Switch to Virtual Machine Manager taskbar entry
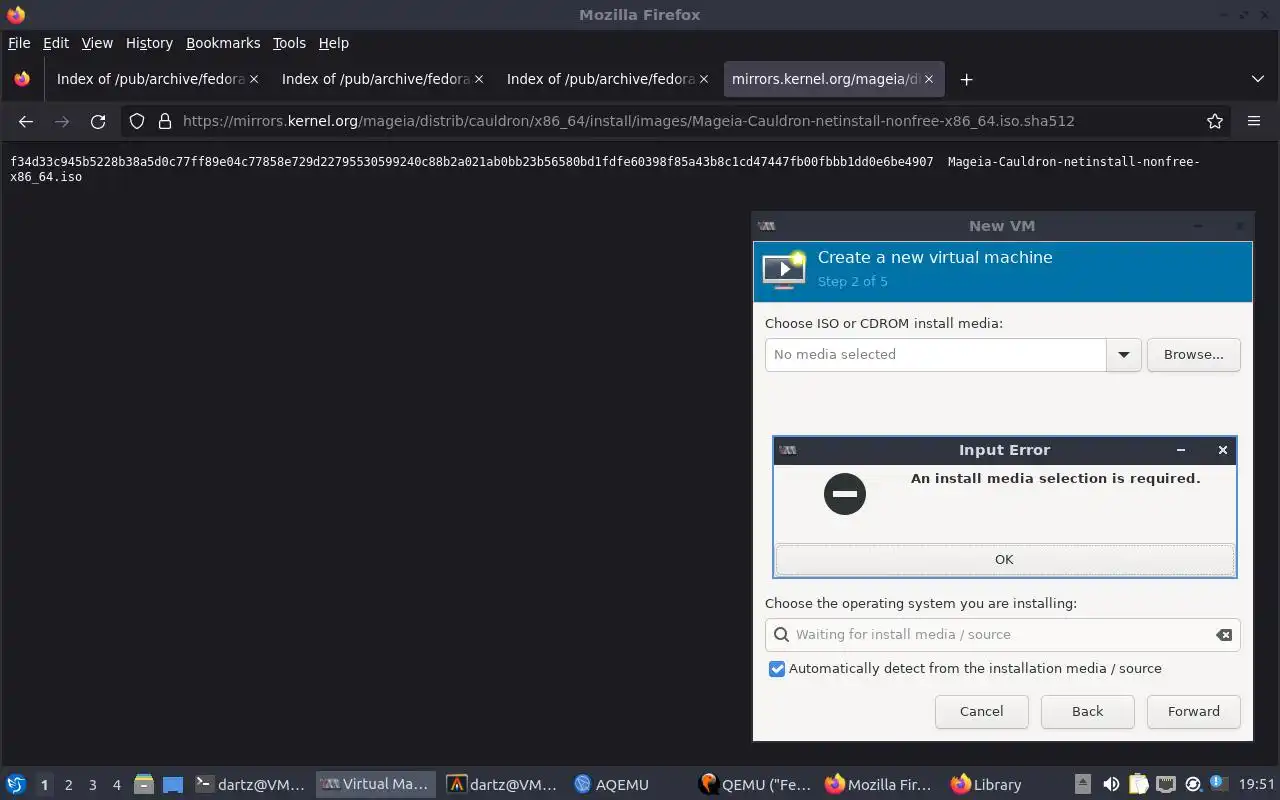The image size is (1280, 800). tap(377, 785)
